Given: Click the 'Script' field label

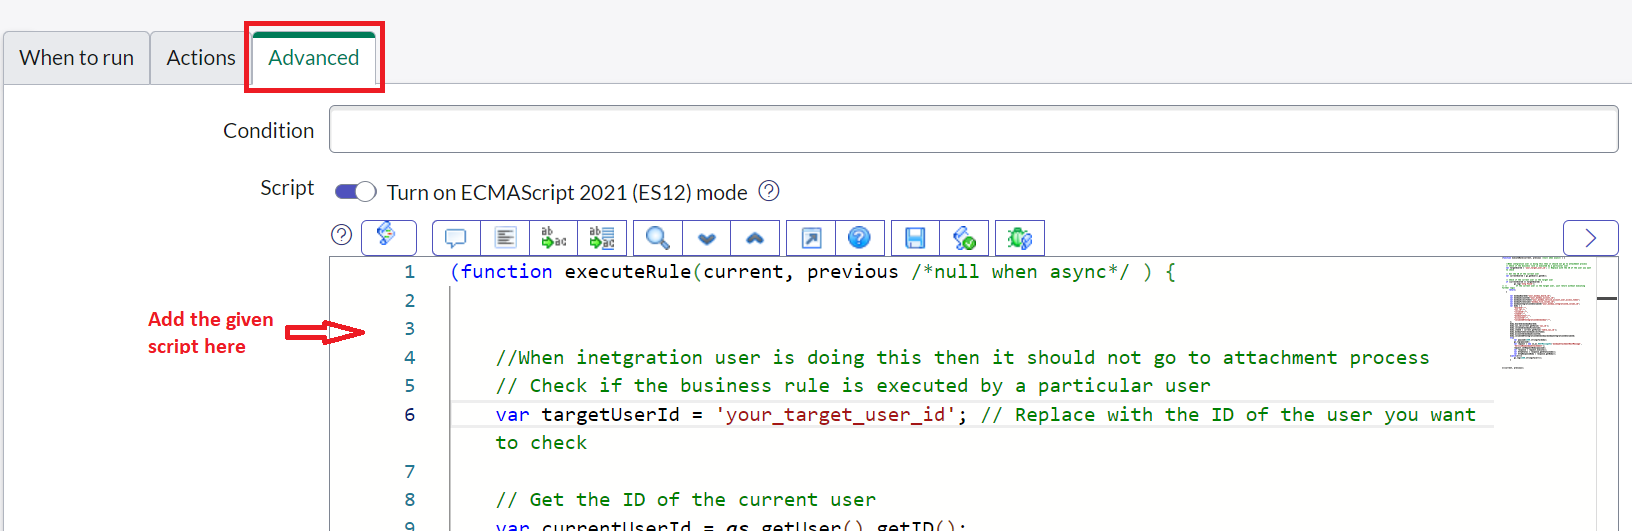Looking at the screenshot, I should coord(287,188).
